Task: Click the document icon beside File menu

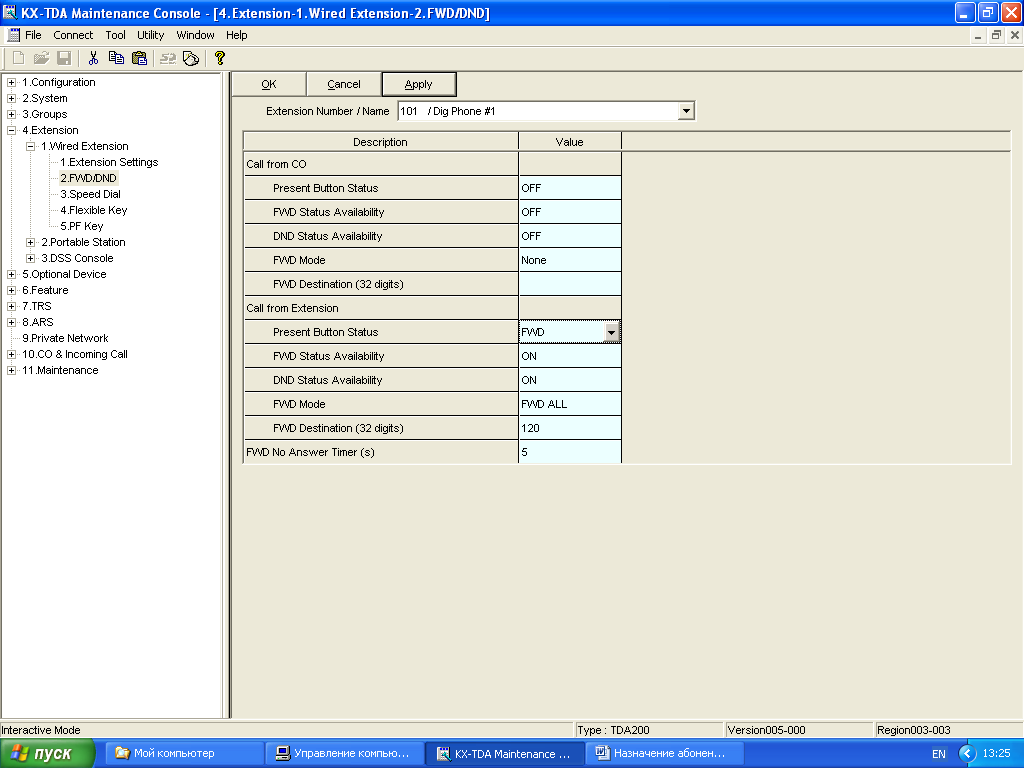Action: click(x=13, y=35)
